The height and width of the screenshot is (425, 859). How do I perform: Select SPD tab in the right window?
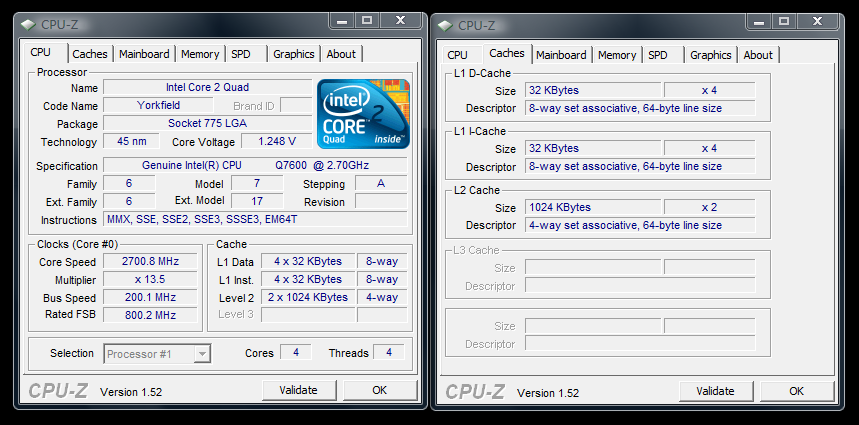(657, 55)
